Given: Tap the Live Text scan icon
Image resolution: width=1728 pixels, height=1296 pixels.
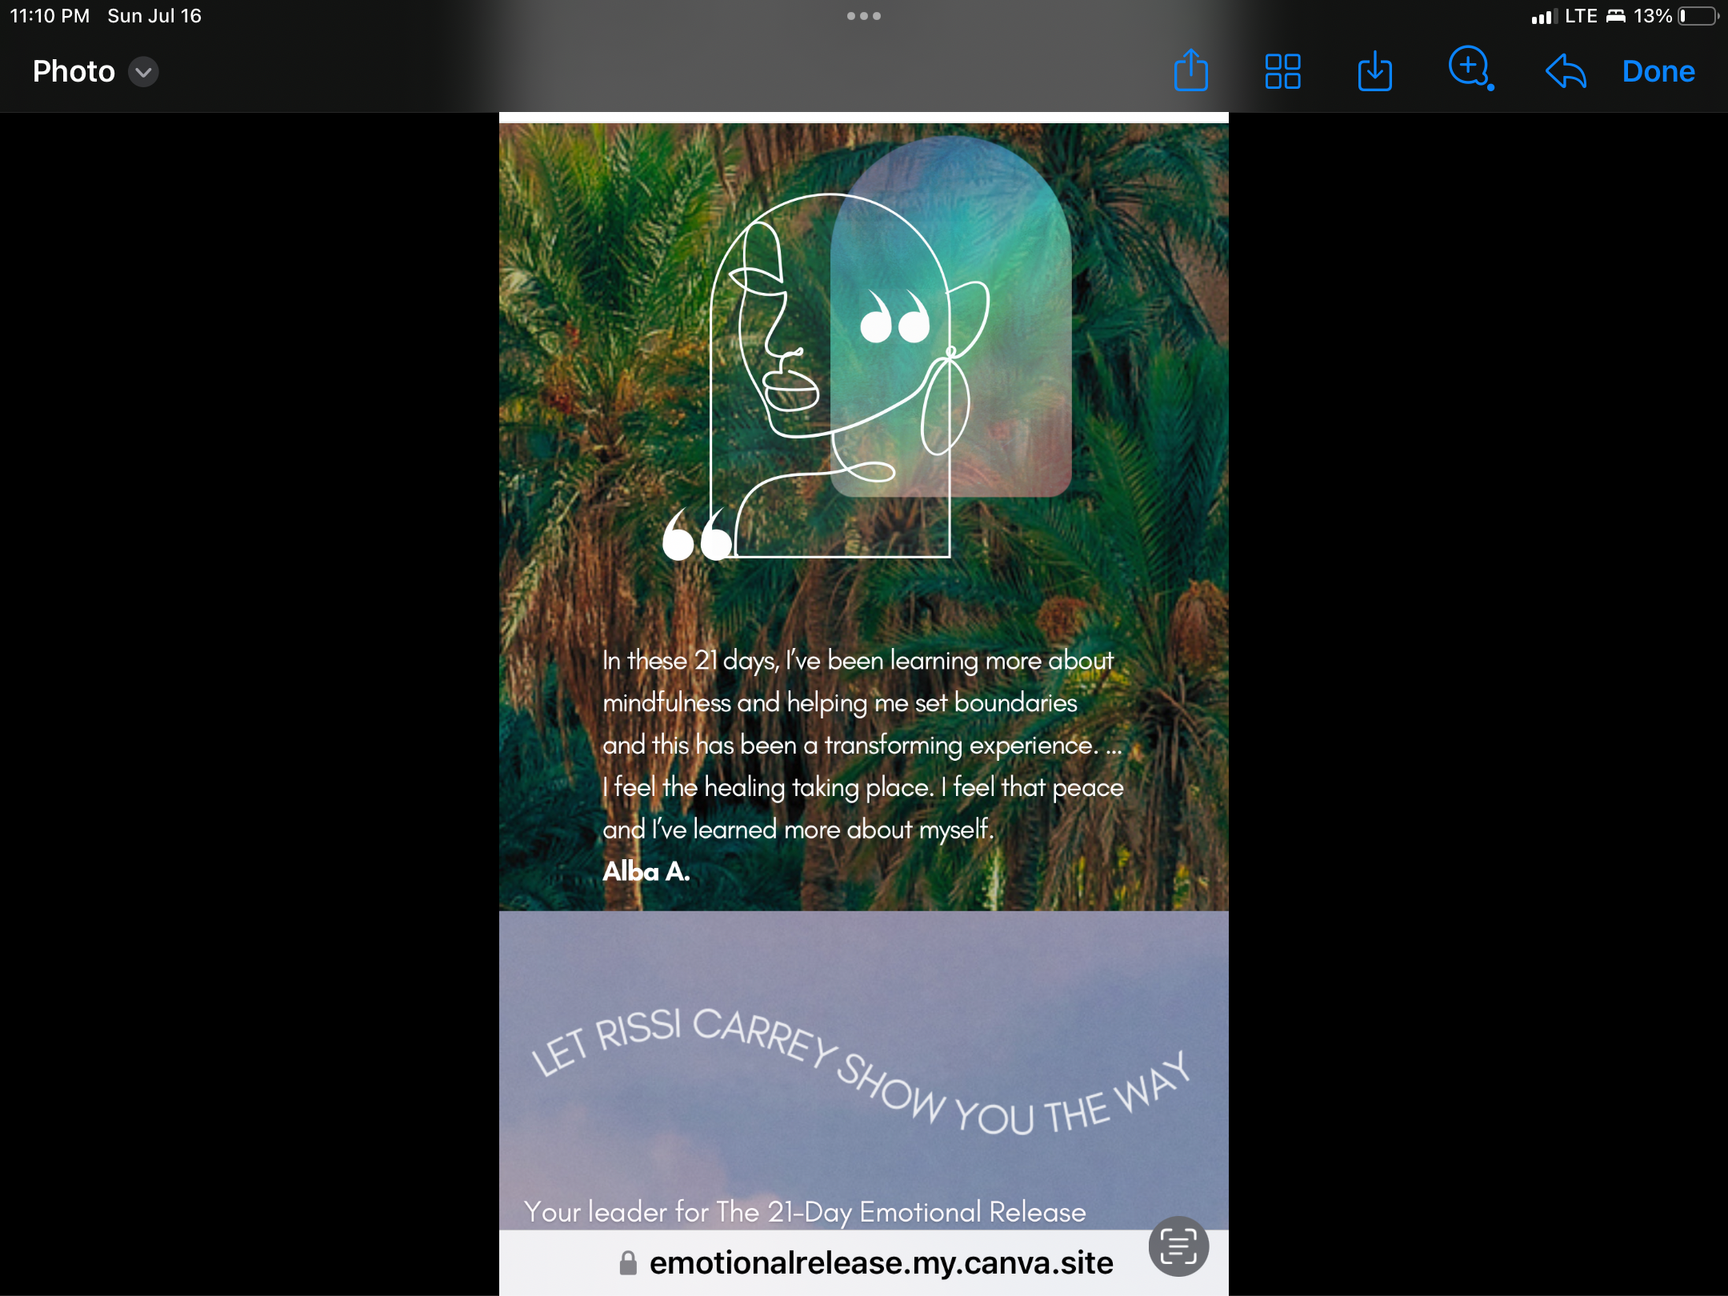Looking at the screenshot, I should [1178, 1246].
